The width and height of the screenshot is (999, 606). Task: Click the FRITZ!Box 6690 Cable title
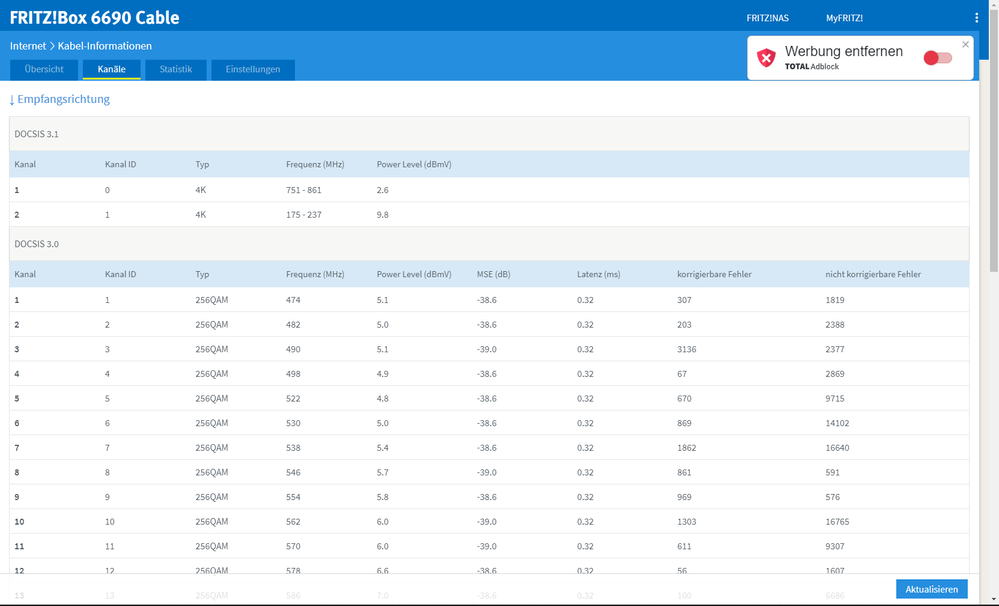95,18
